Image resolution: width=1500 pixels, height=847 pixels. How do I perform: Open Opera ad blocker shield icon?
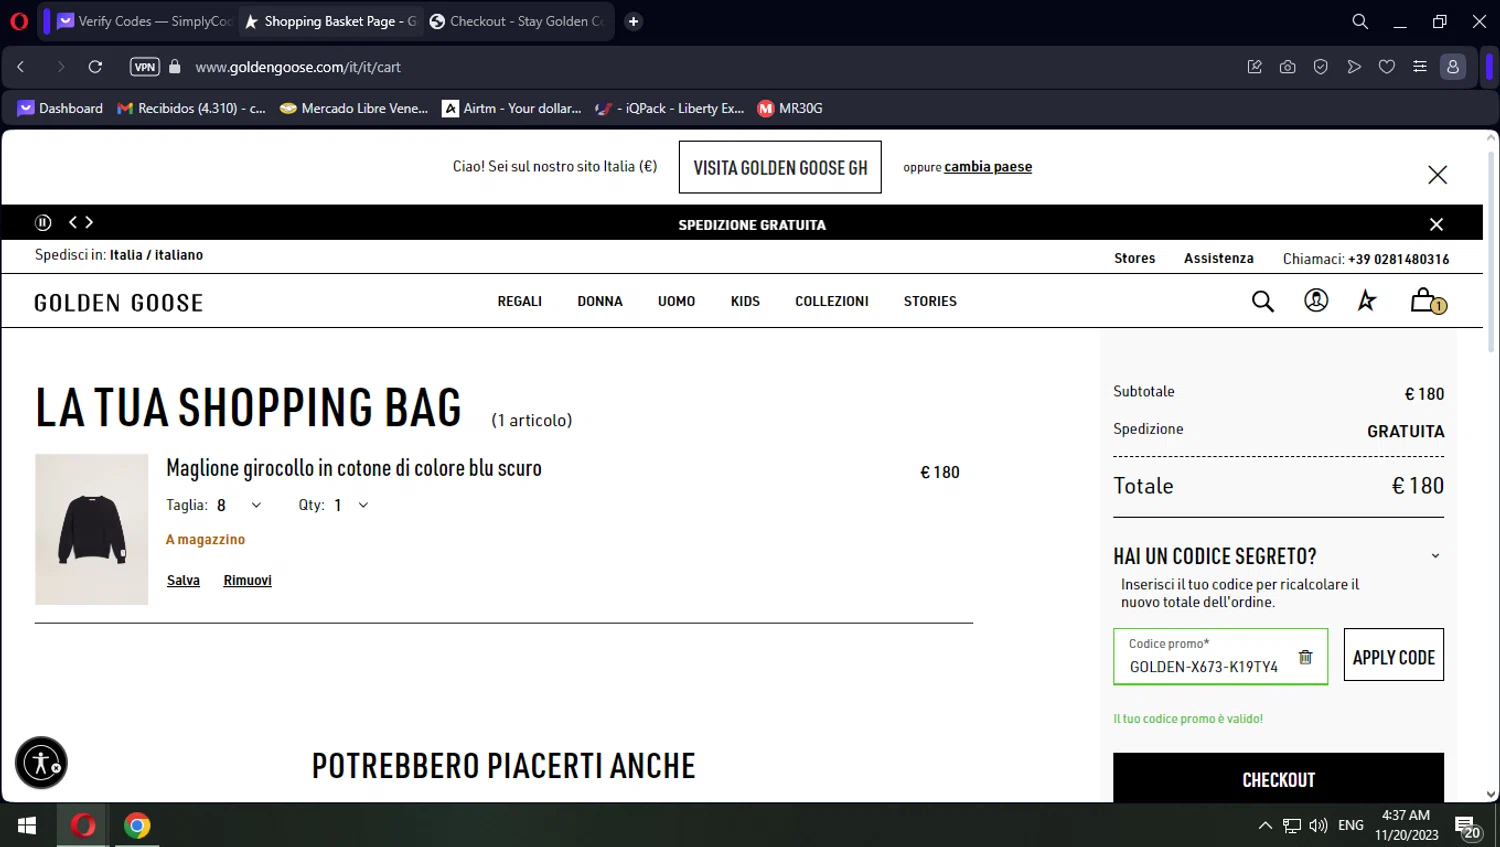tap(1320, 67)
